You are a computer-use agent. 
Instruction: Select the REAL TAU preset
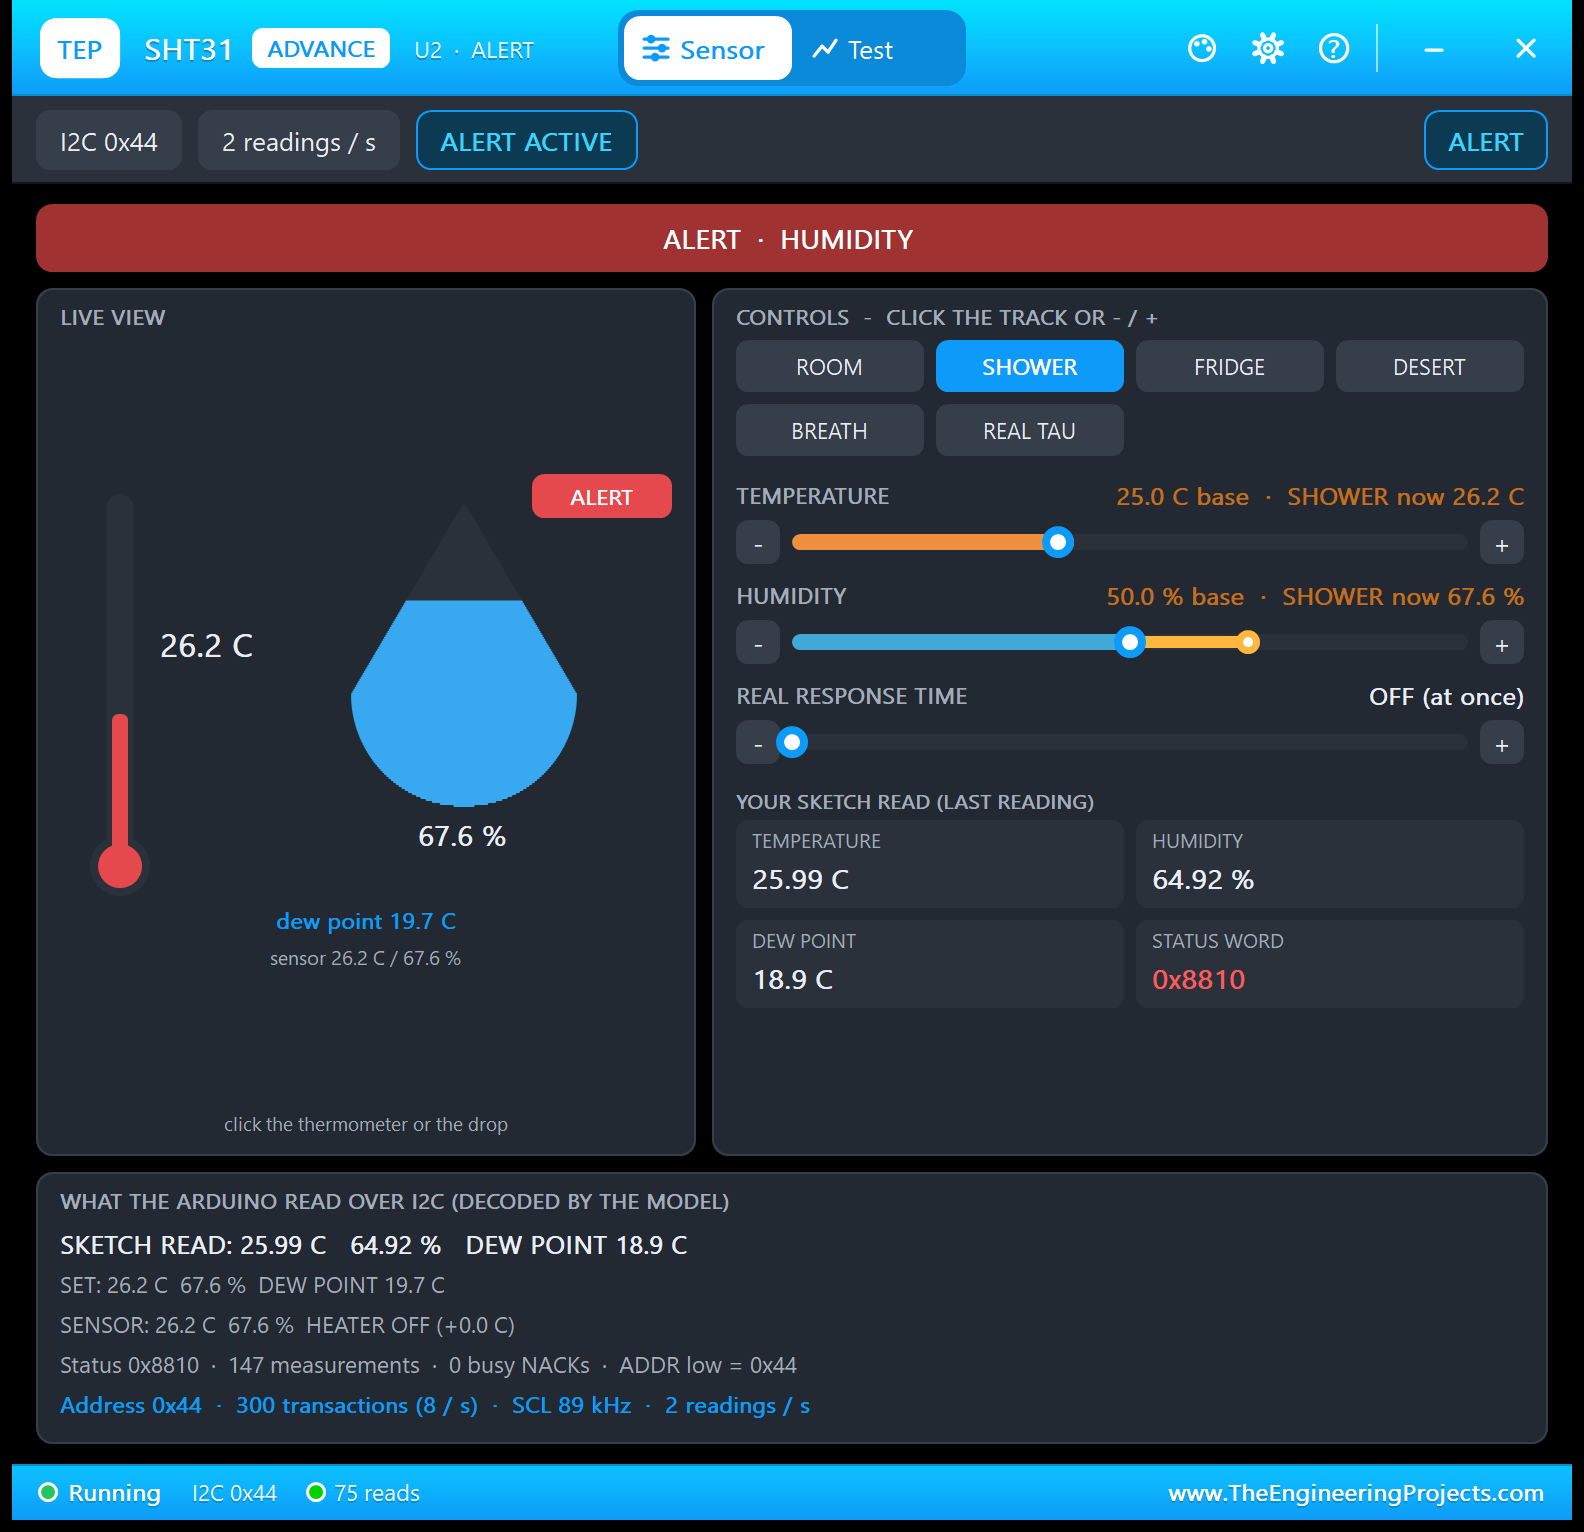[x=1030, y=430]
